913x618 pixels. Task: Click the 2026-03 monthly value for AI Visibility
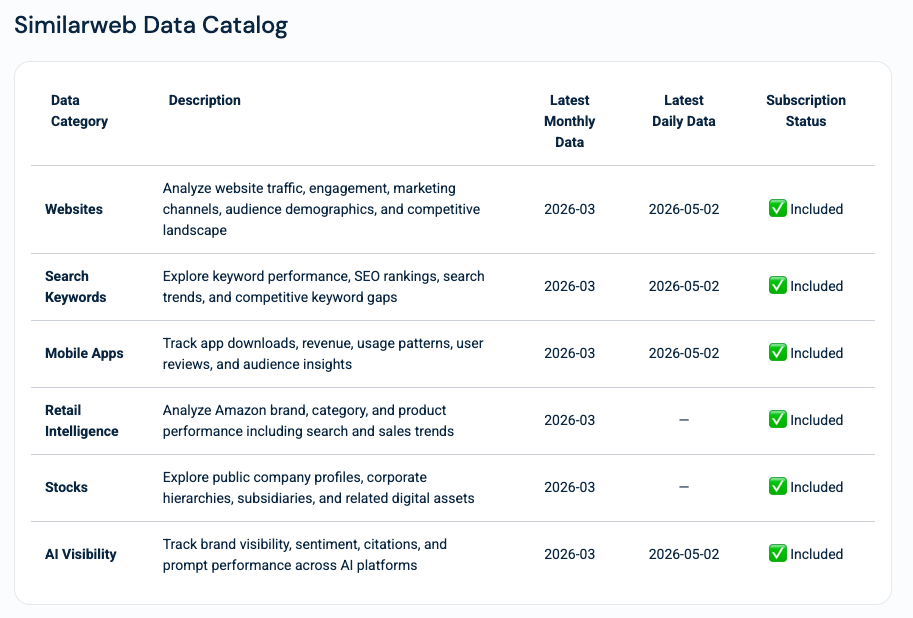tap(569, 554)
